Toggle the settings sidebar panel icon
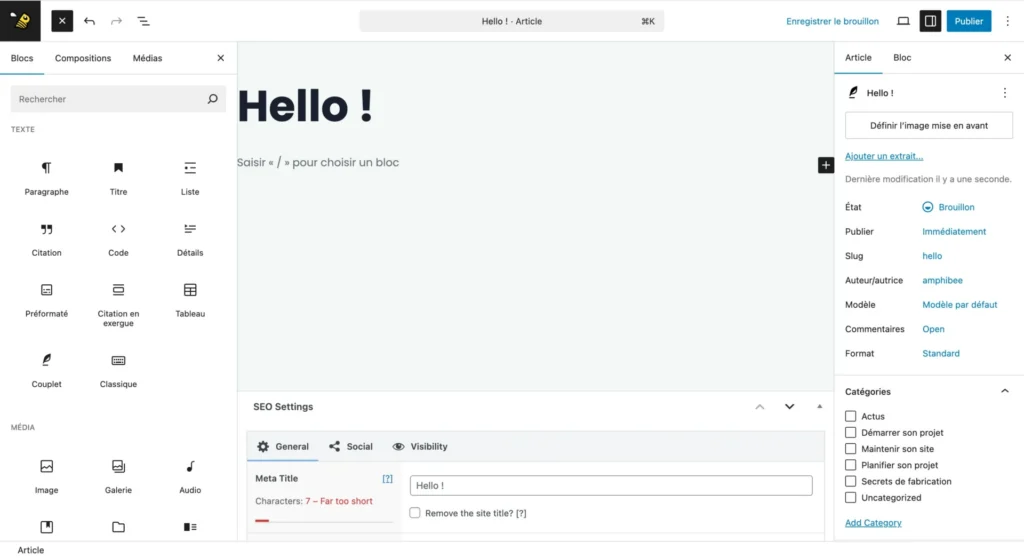Screen dimensions: 1024x558 point(931,21)
